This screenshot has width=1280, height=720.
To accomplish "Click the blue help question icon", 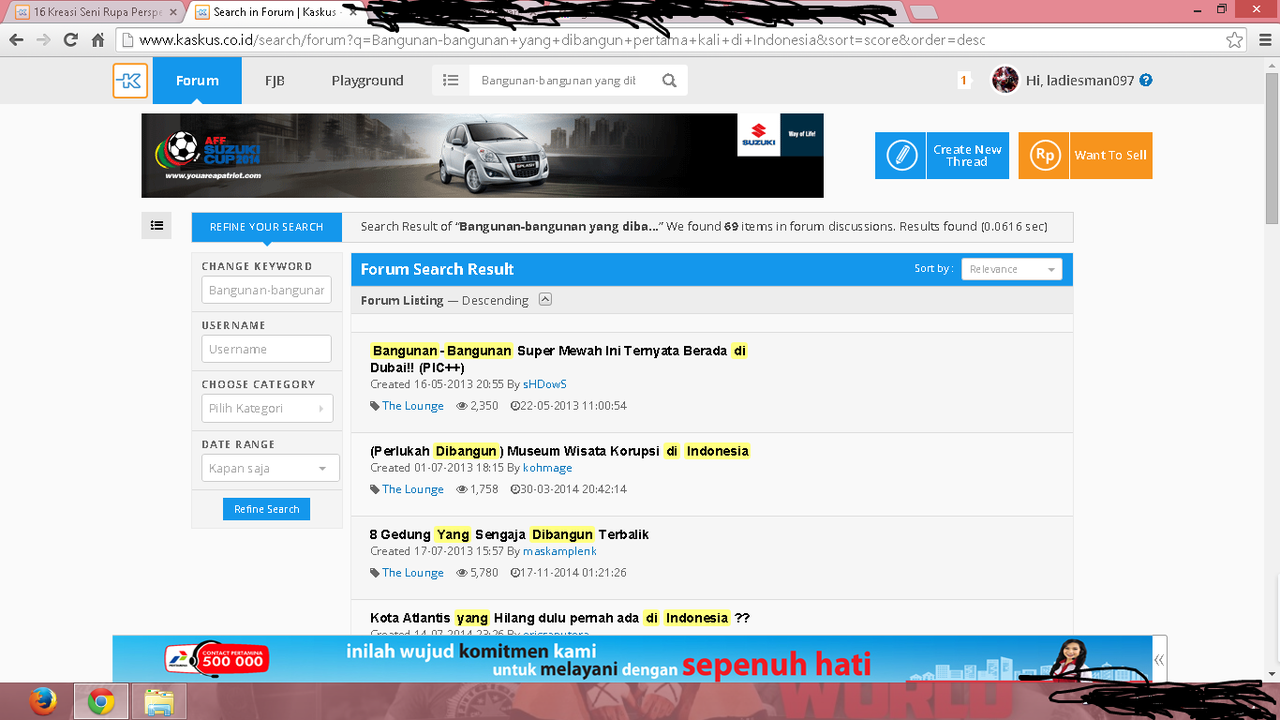I will tap(1146, 80).
